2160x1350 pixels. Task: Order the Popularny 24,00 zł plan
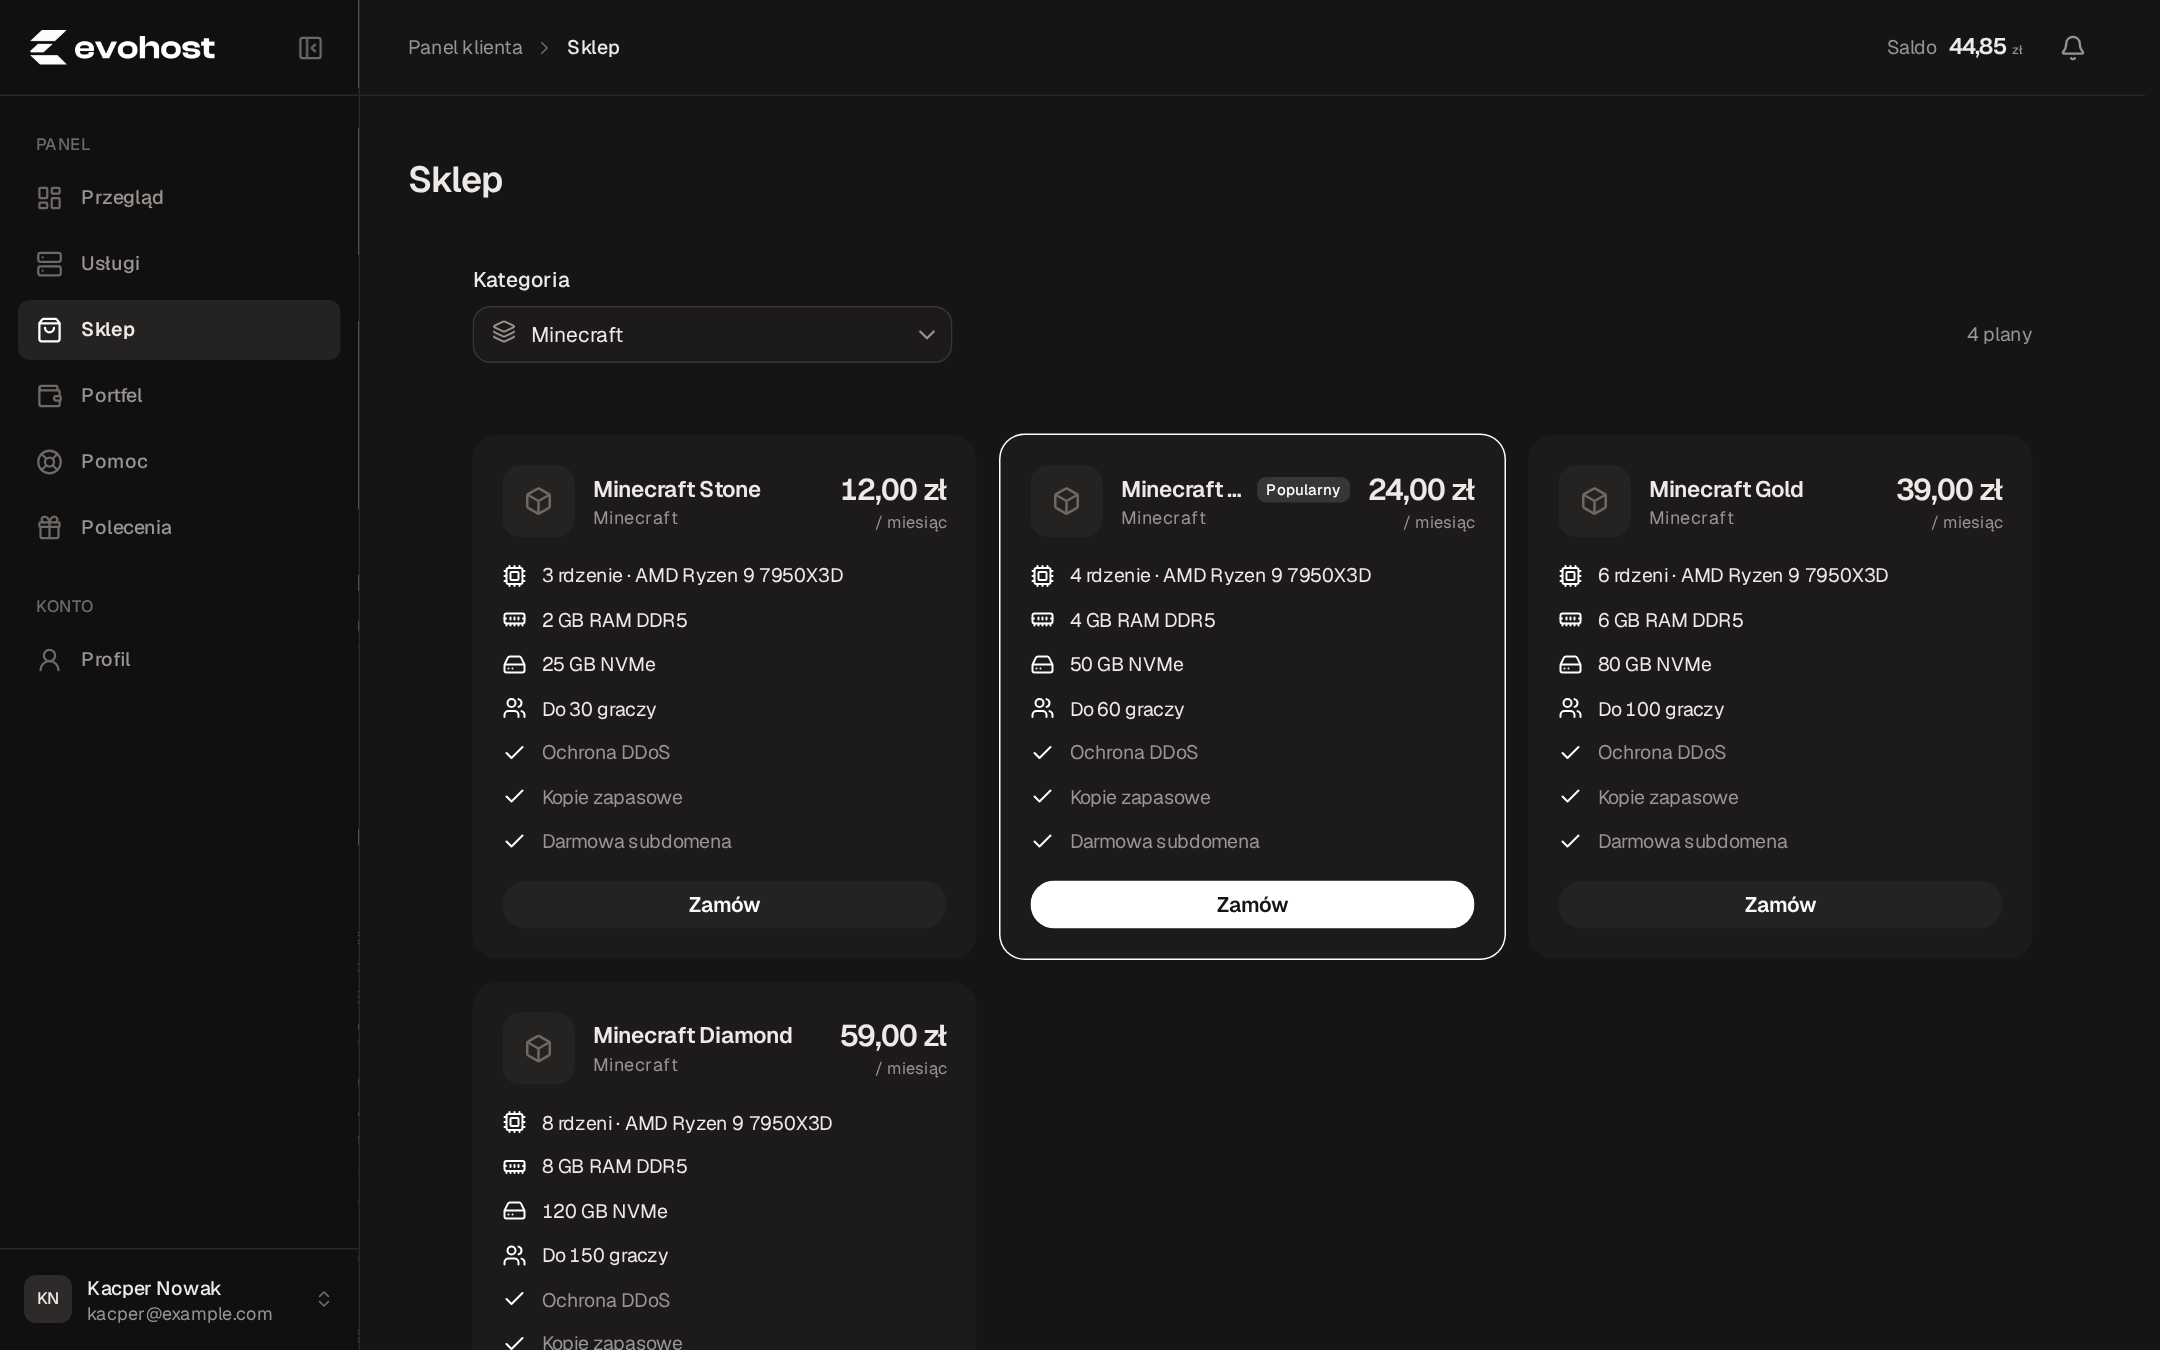pyautogui.click(x=1252, y=904)
